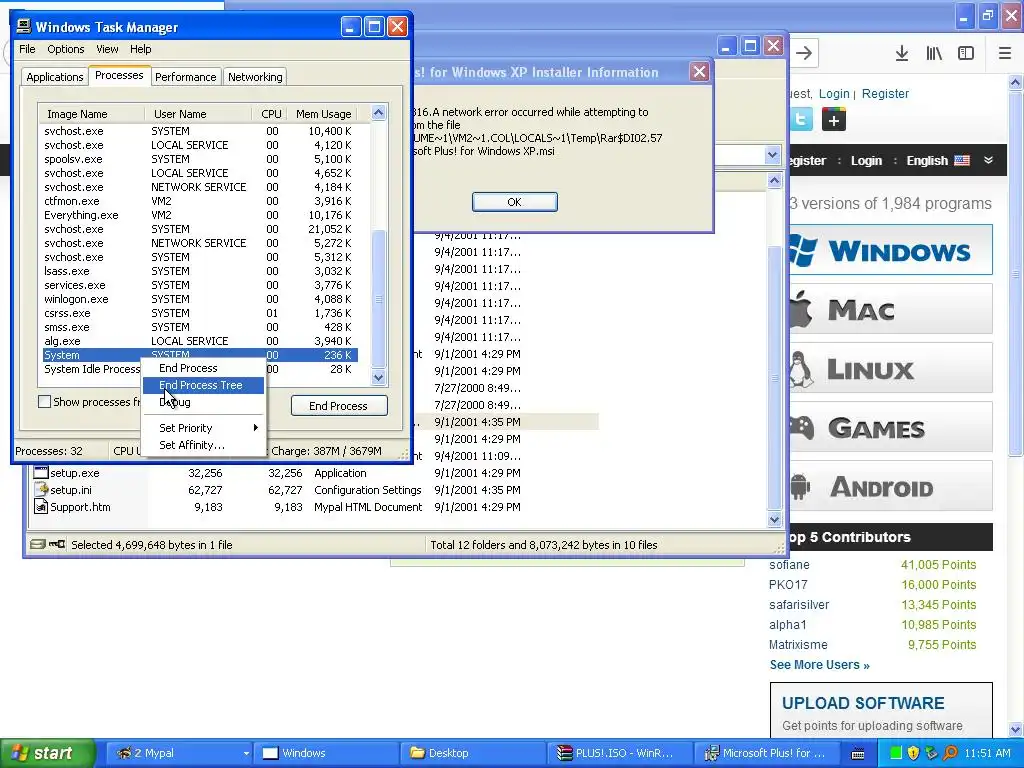This screenshot has height=768, width=1024.
Task: Choose End Process Tree in context menu
Action: (204, 385)
